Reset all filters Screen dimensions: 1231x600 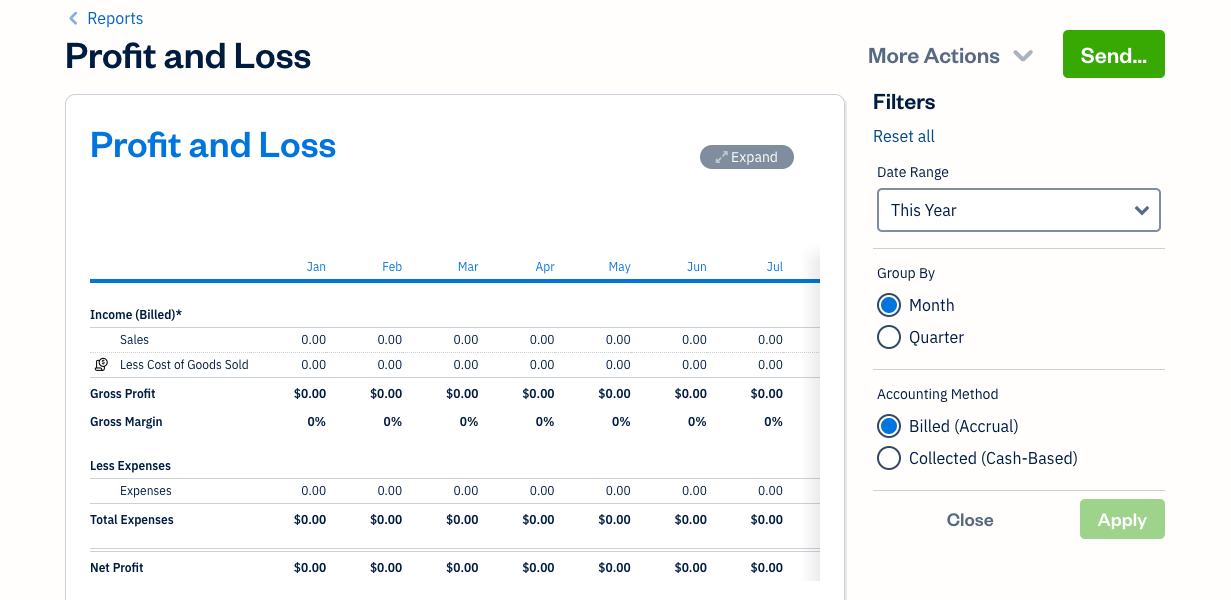(904, 136)
